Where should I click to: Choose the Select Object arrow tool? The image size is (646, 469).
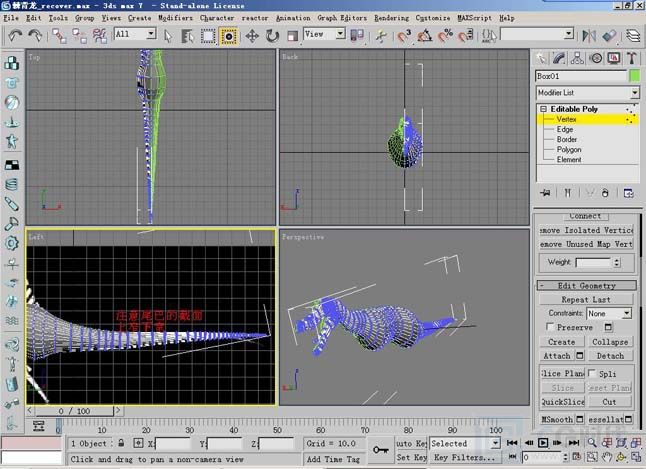(168, 36)
